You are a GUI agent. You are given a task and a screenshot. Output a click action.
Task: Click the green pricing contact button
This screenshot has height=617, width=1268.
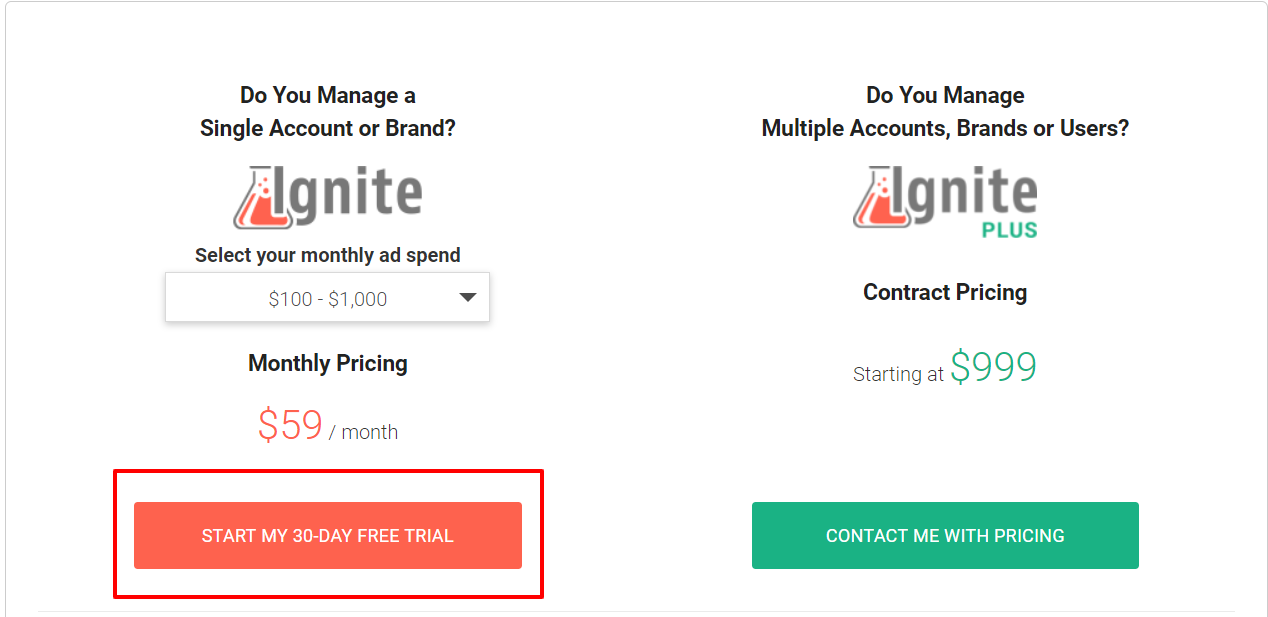944,535
